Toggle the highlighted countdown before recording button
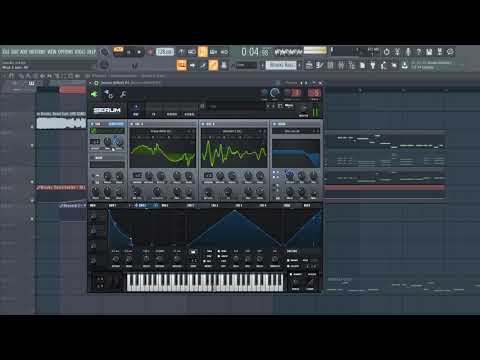Viewport: 480px width, 360px height. click(203, 52)
